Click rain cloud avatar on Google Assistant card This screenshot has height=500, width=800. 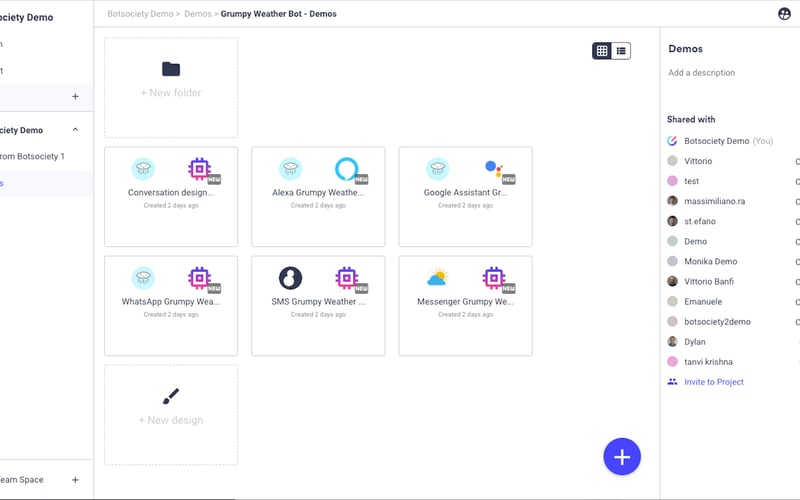point(437,169)
